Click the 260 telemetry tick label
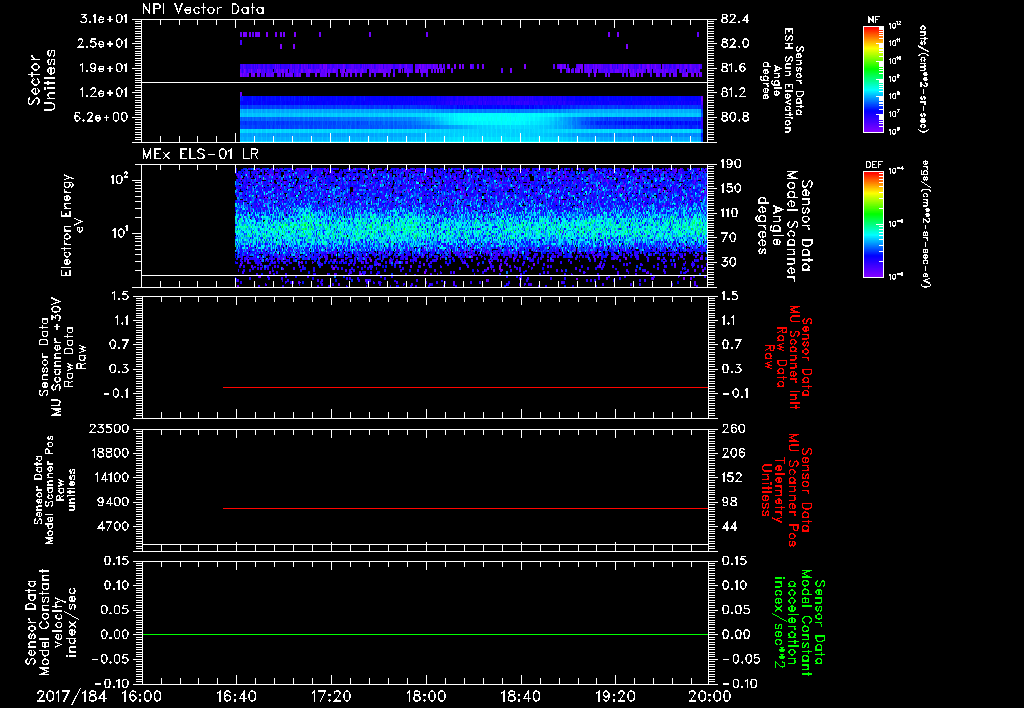Image resolution: width=1024 pixels, height=708 pixels. tap(733, 429)
